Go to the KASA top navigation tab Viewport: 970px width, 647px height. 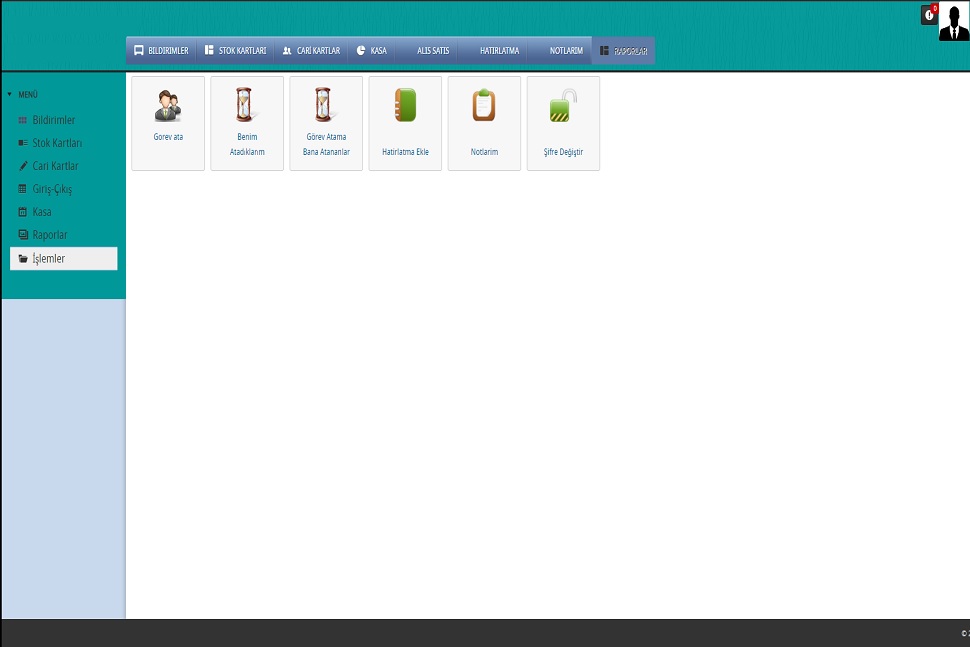(x=372, y=50)
